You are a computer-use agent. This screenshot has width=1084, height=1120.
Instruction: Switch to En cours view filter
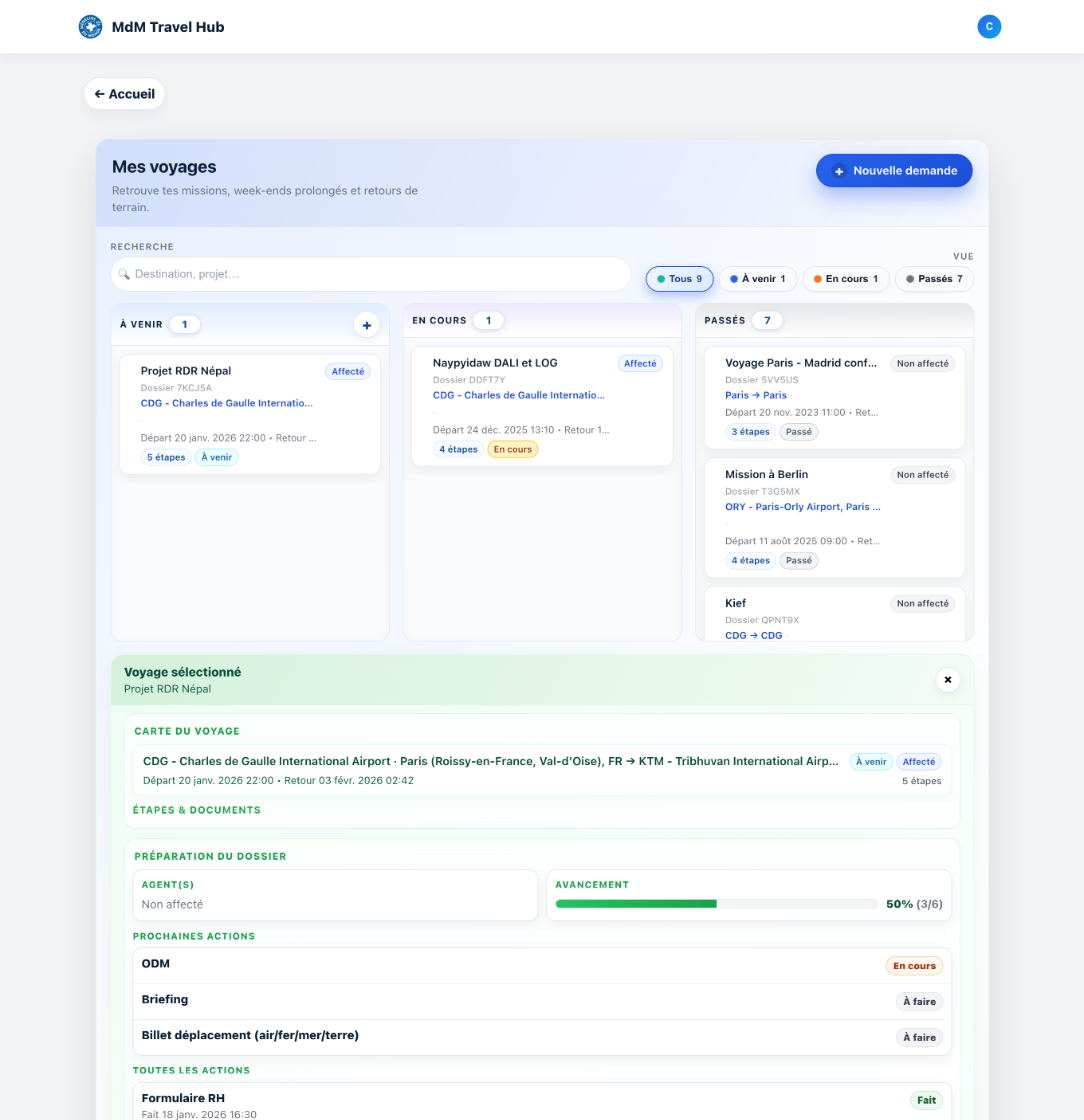click(845, 279)
